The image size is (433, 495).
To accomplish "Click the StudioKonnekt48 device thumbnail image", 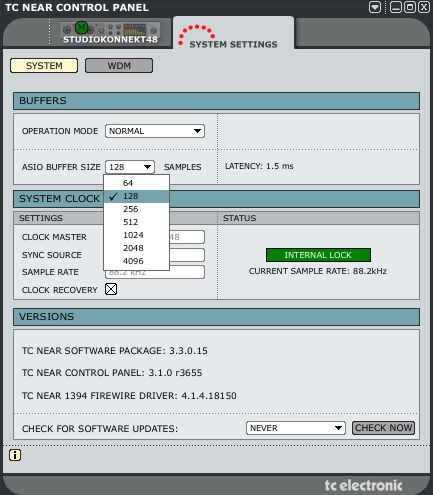I will [x=110, y=29].
